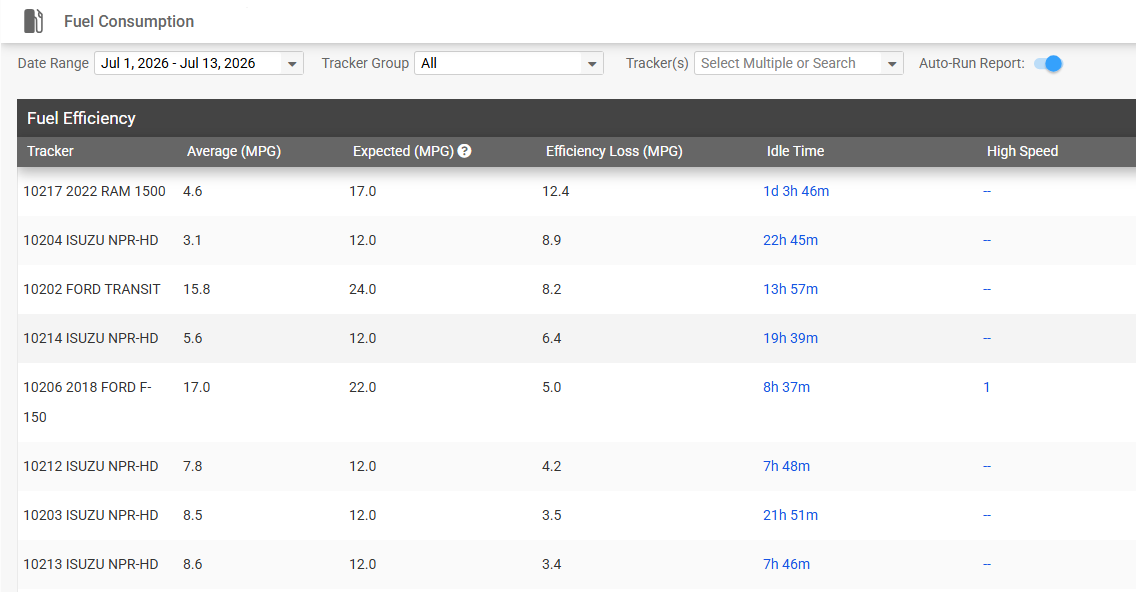Sort by the High Speed column header
1136x592 pixels.
point(1022,151)
